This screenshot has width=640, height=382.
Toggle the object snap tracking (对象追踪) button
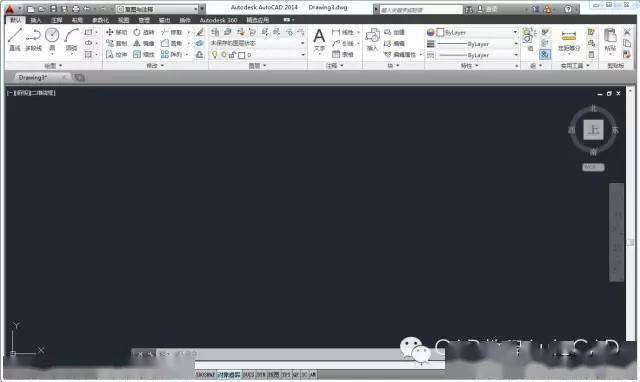click(228, 374)
